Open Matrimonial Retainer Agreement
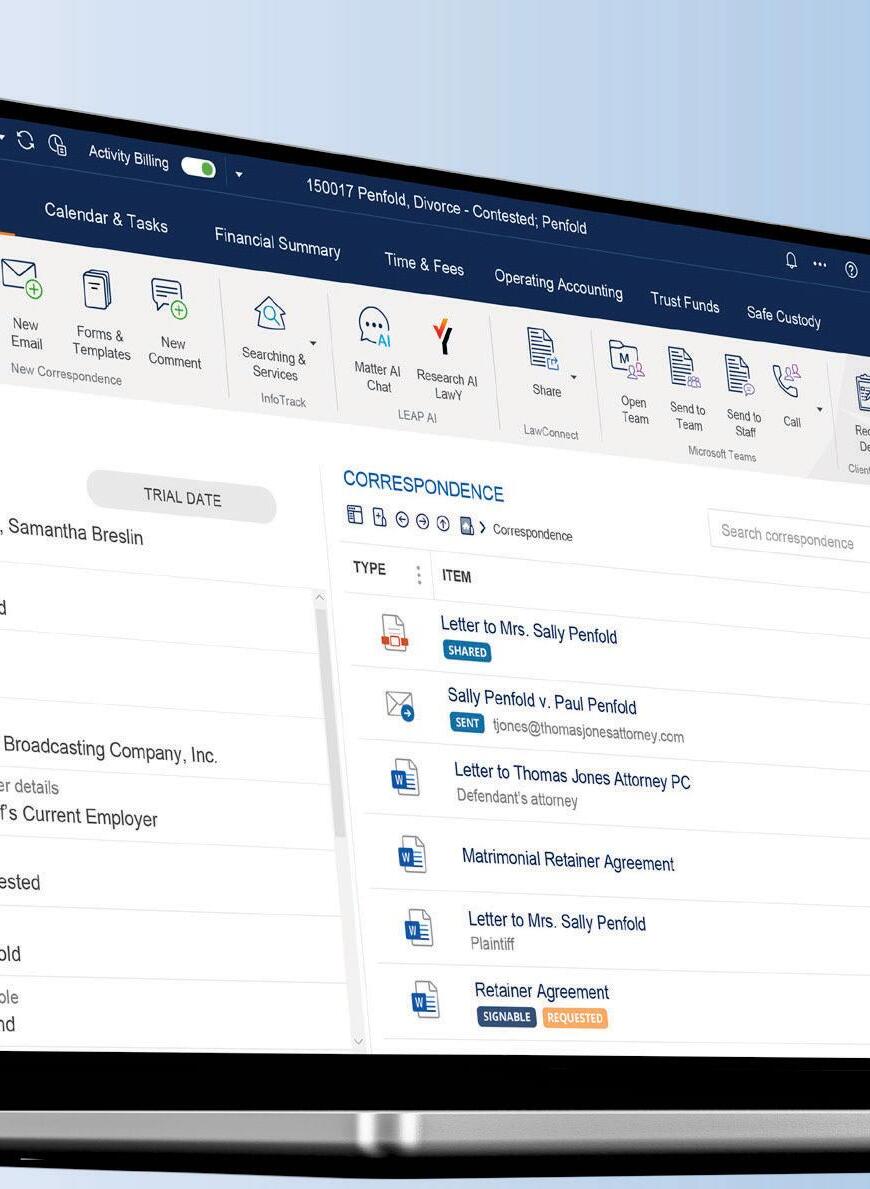The height and width of the screenshot is (1189, 870). click(567, 860)
